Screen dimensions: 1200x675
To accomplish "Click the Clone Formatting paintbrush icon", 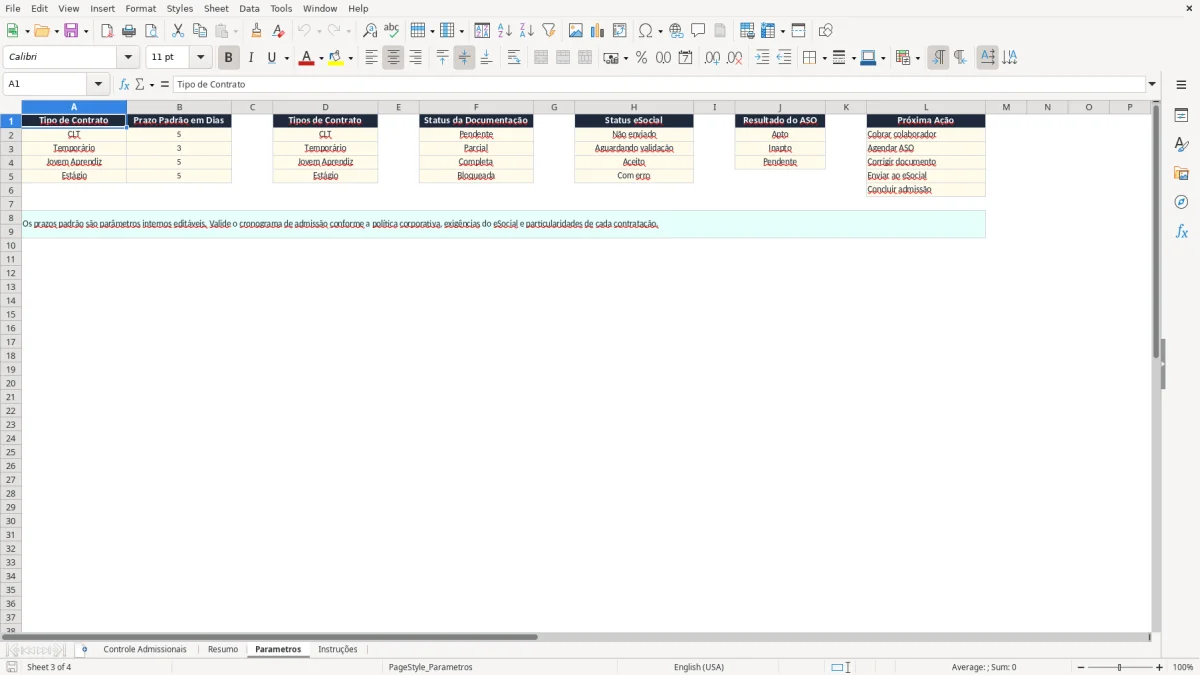I will click(257, 31).
